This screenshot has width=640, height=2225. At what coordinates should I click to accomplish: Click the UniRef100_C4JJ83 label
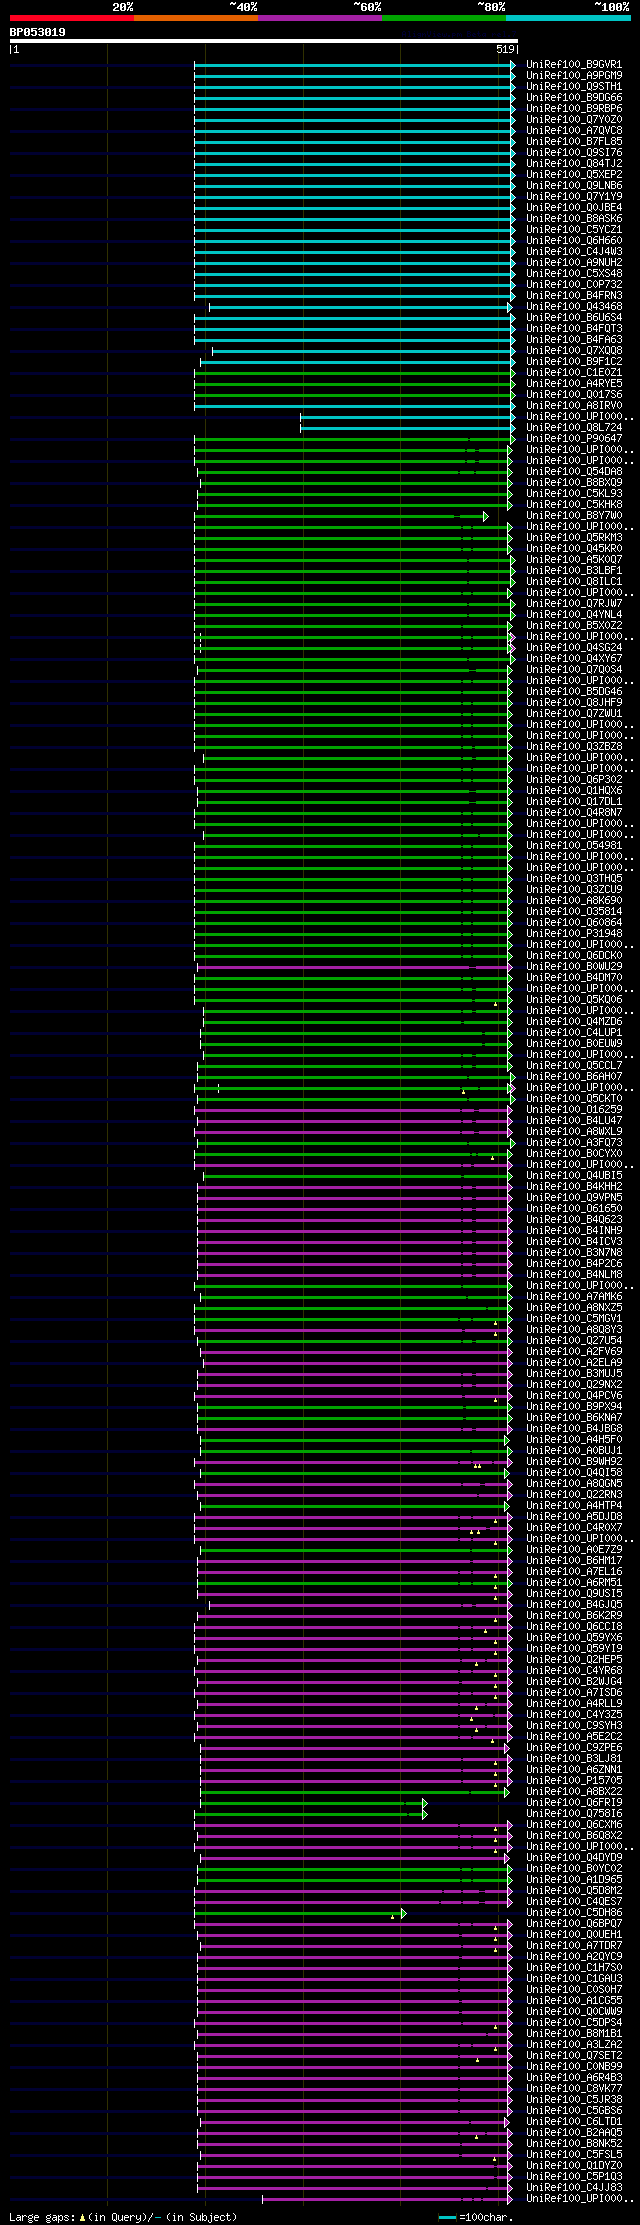click(x=574, y=2188)
